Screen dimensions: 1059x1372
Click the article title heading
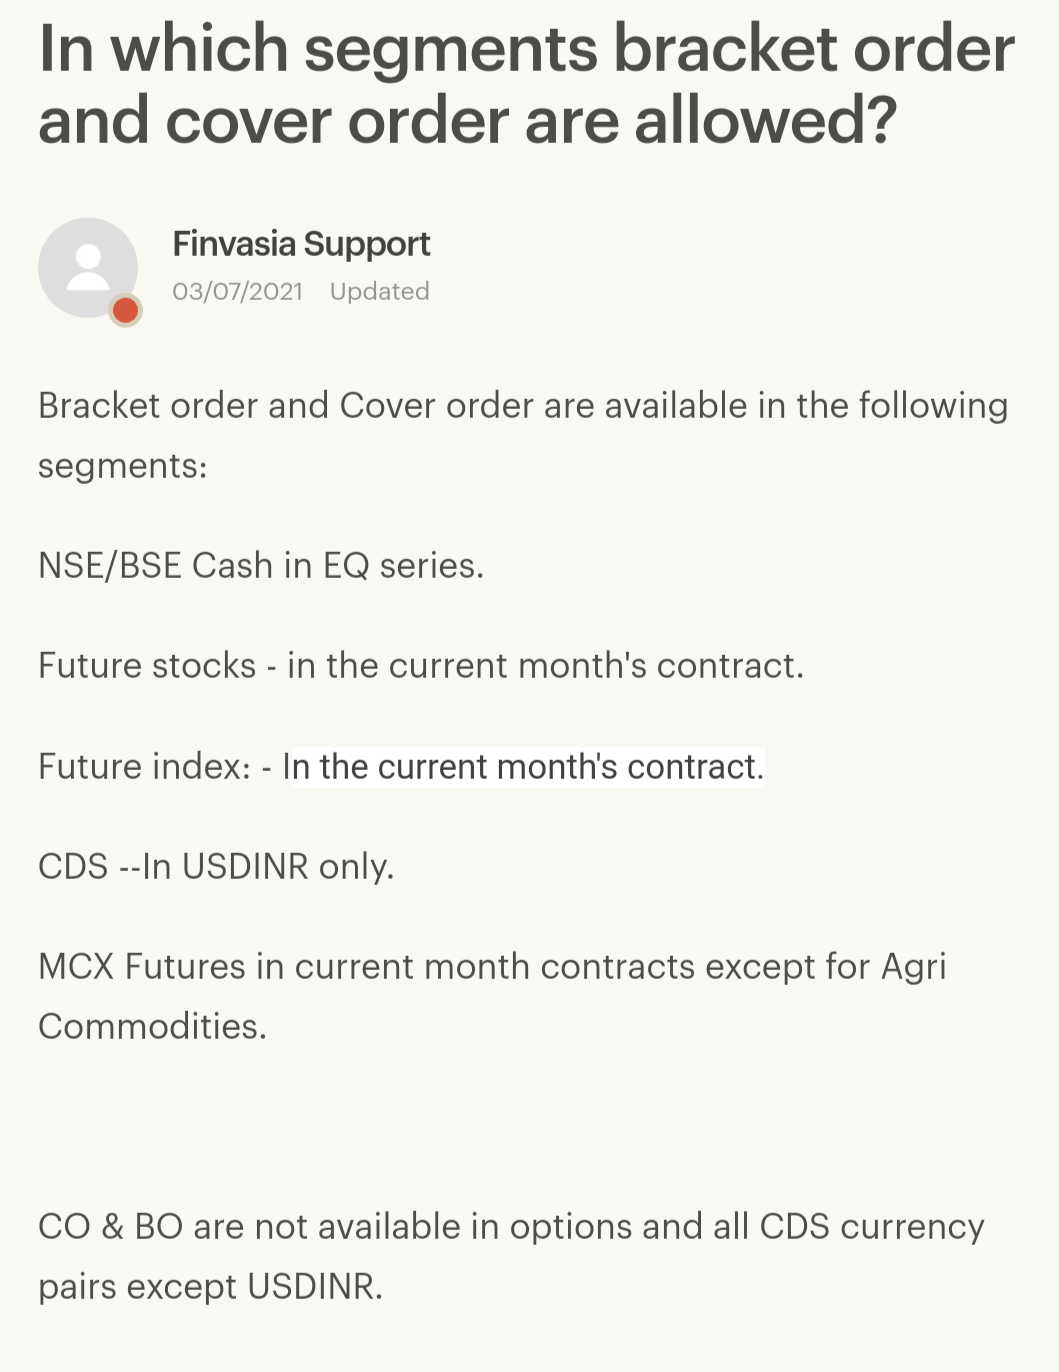tap(526, 84)
